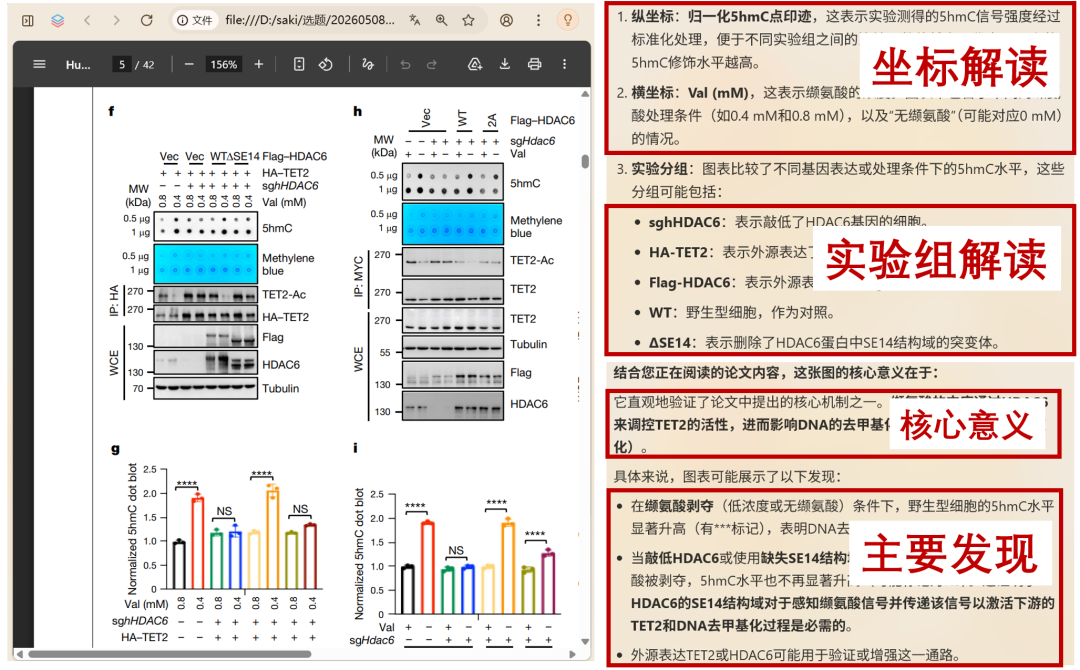Focus the file URL address bar
The height and width of the screenshot is (670, 1080).
coord(310,21)
